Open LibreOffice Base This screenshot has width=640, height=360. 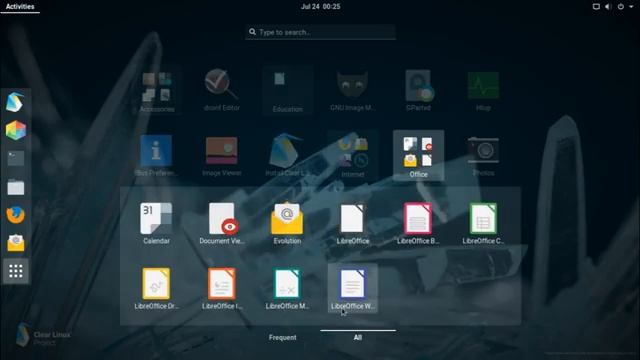(x=418, y=224)
